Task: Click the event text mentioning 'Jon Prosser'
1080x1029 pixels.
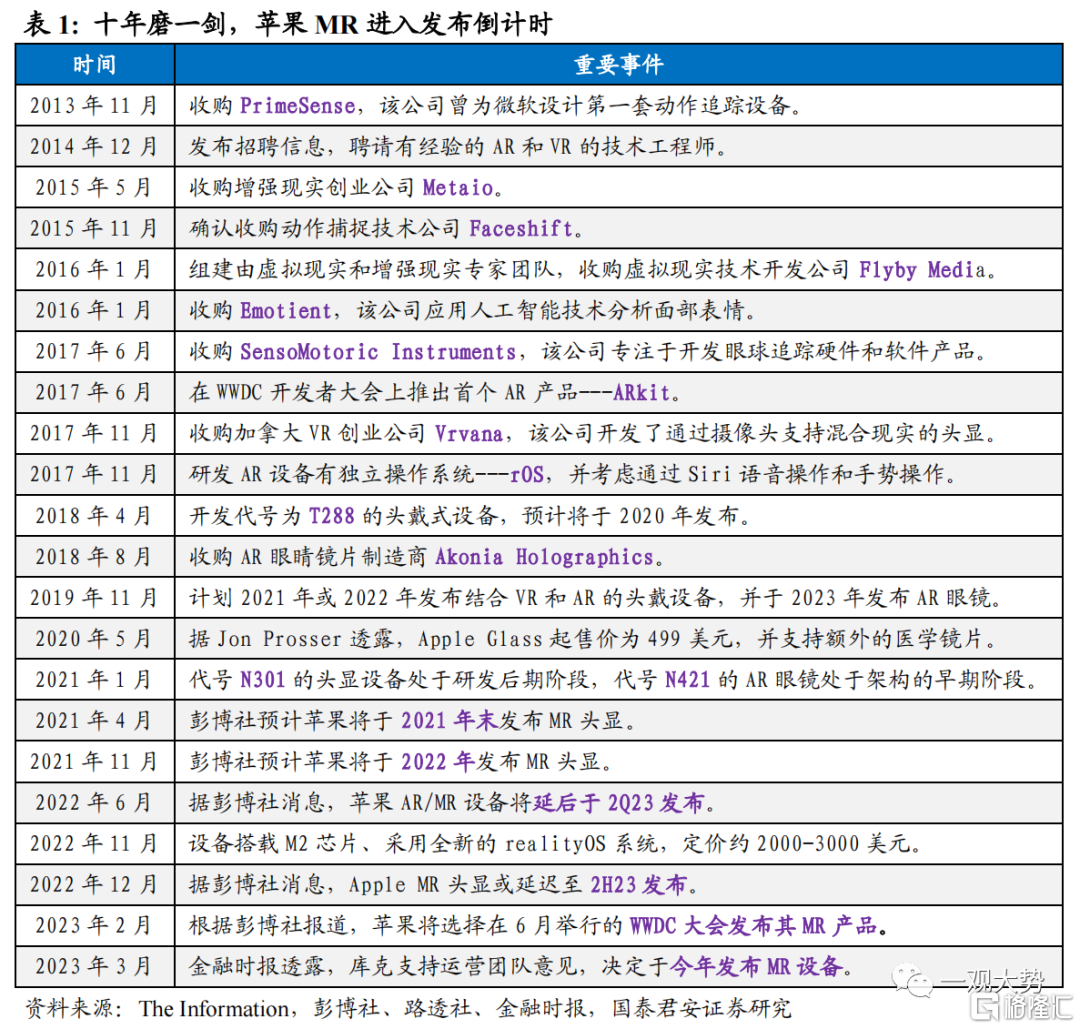Action: [593, 638]
